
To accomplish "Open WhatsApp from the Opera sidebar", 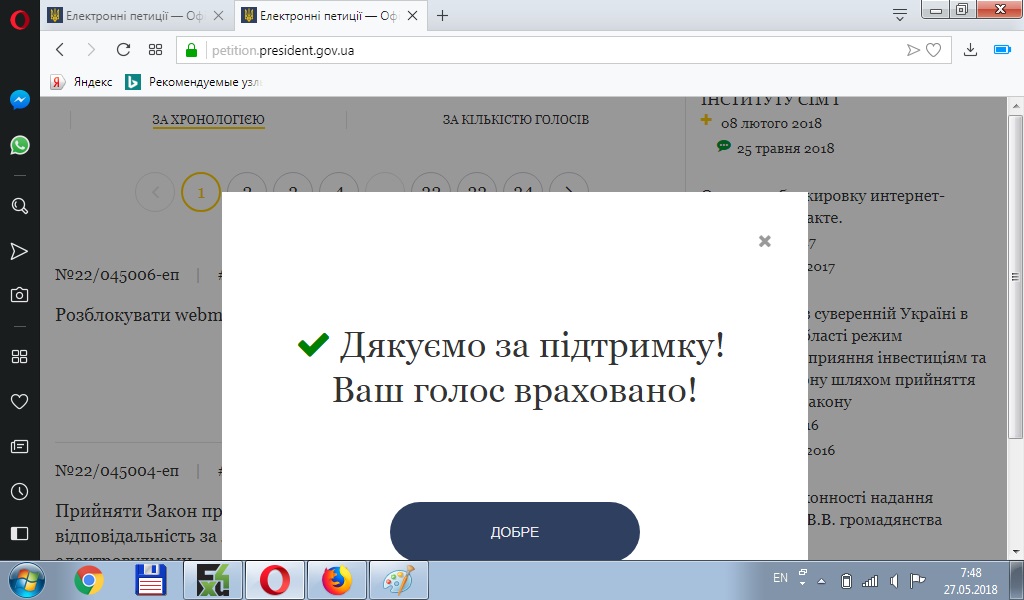I will tap(19, 146).
